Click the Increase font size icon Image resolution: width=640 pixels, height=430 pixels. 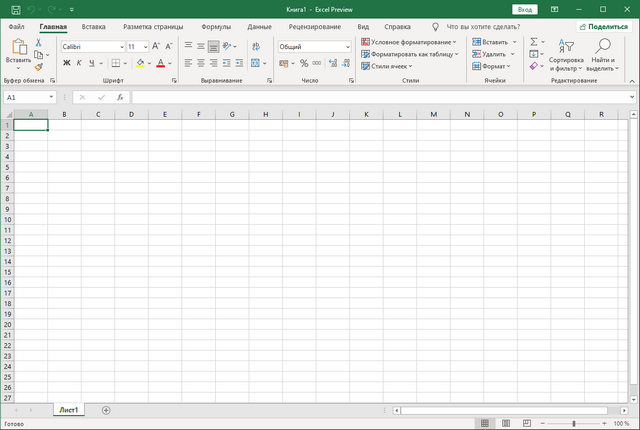(x=156, y=46)
